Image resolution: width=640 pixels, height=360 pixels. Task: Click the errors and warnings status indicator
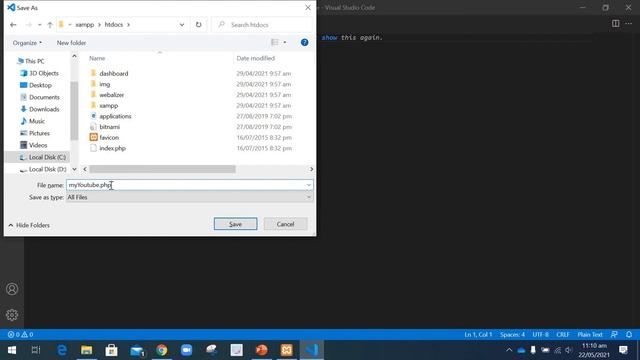20,335
